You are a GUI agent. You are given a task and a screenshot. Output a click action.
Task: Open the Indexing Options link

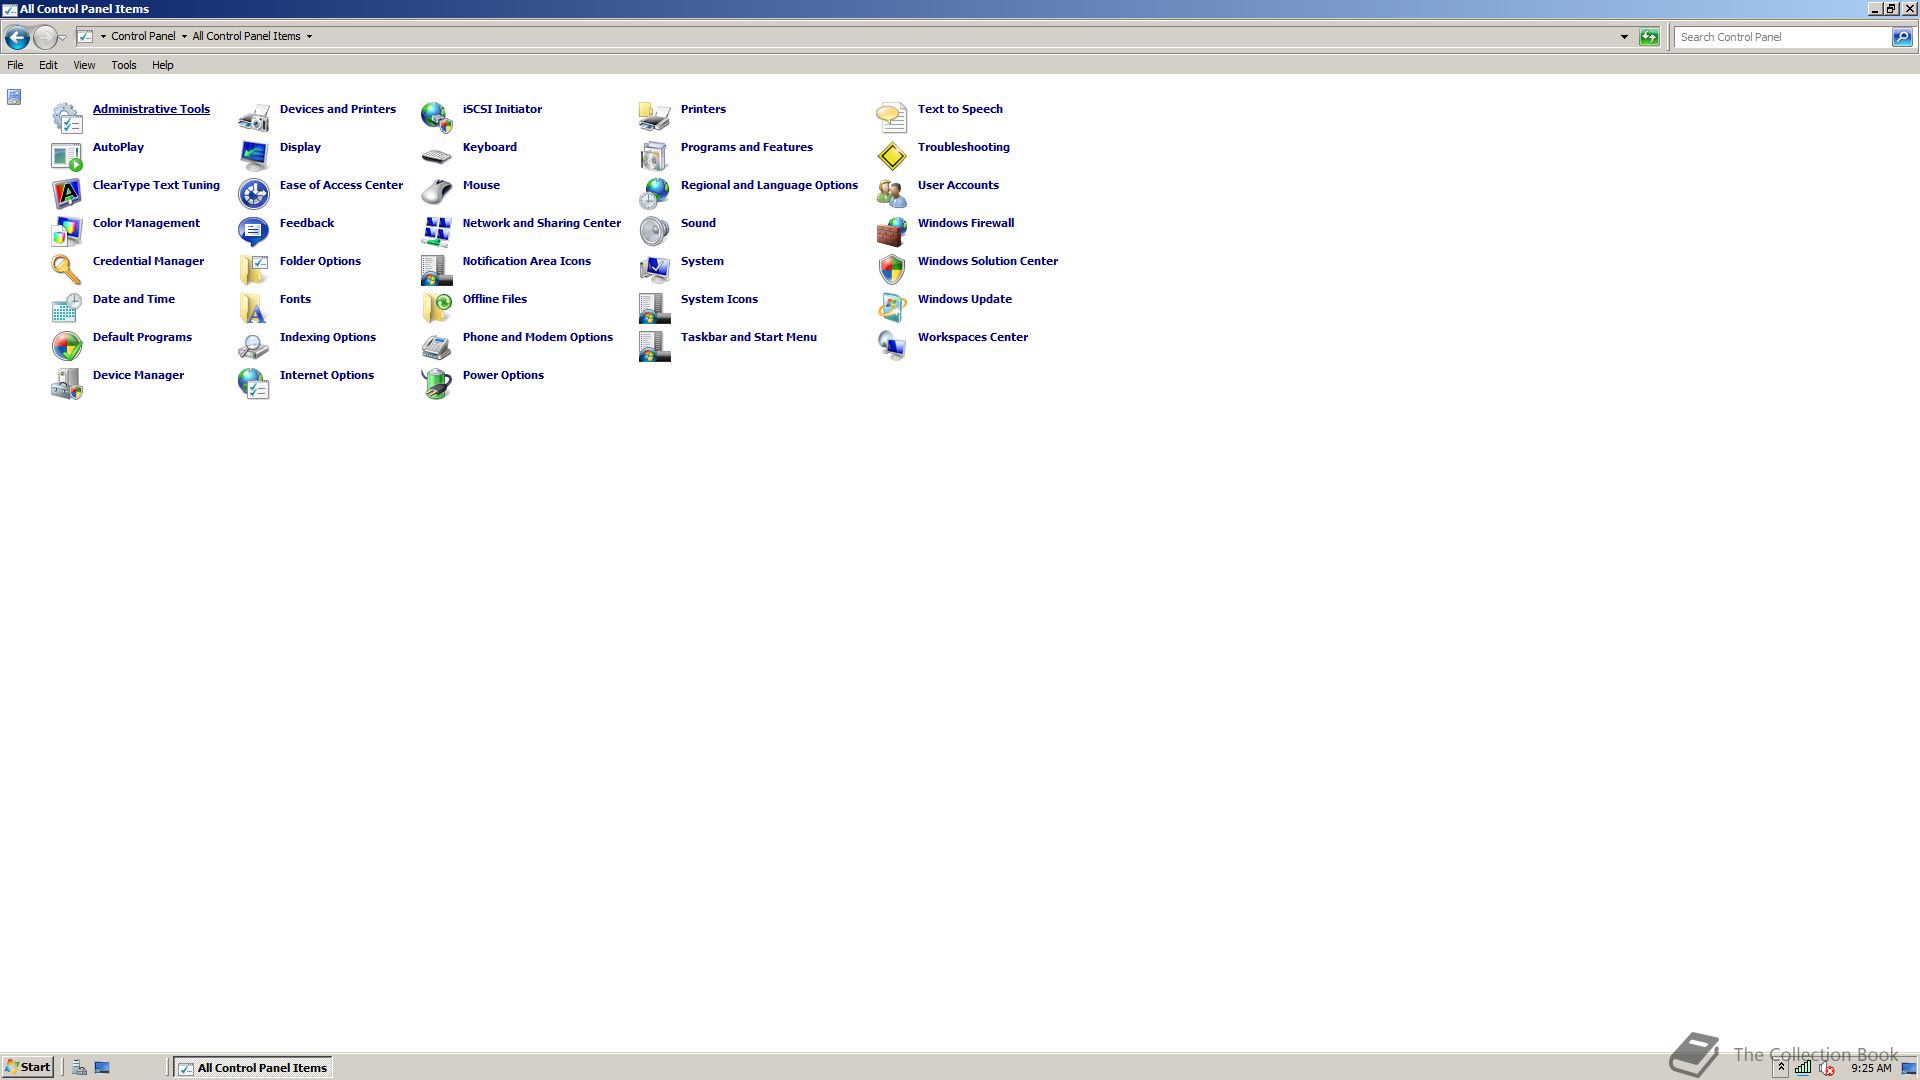click(x=328, y=337)
